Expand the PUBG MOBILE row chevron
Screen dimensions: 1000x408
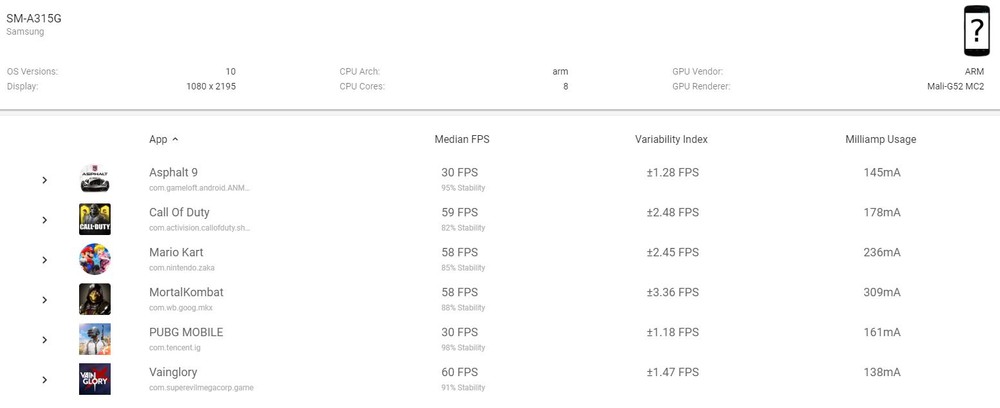tap(45, 340)
